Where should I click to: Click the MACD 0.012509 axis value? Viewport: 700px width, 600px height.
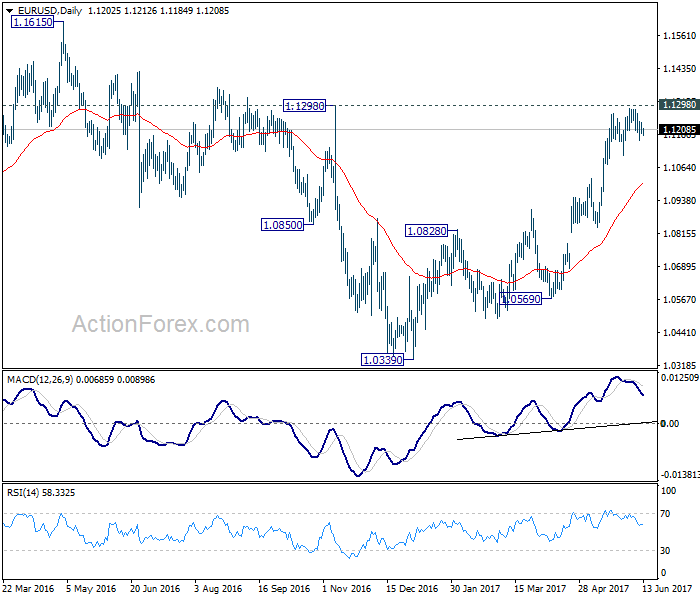[x=680, y=378]
